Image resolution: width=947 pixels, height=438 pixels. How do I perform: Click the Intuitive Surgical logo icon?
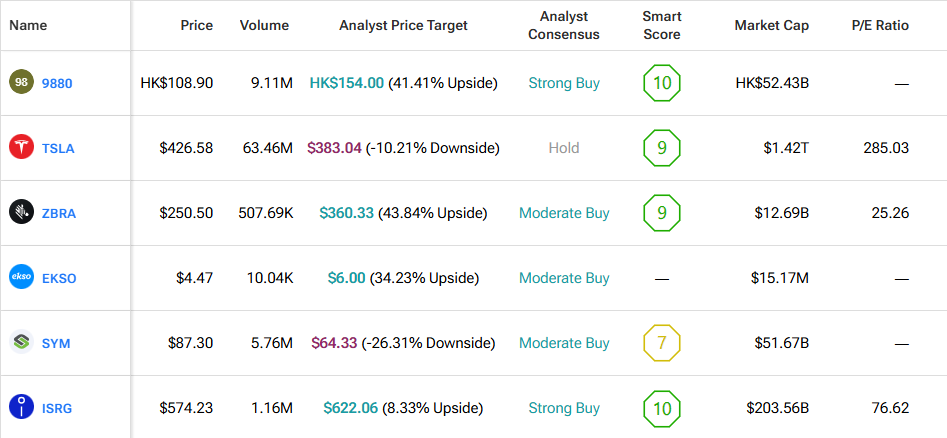(x=22, y=408)
